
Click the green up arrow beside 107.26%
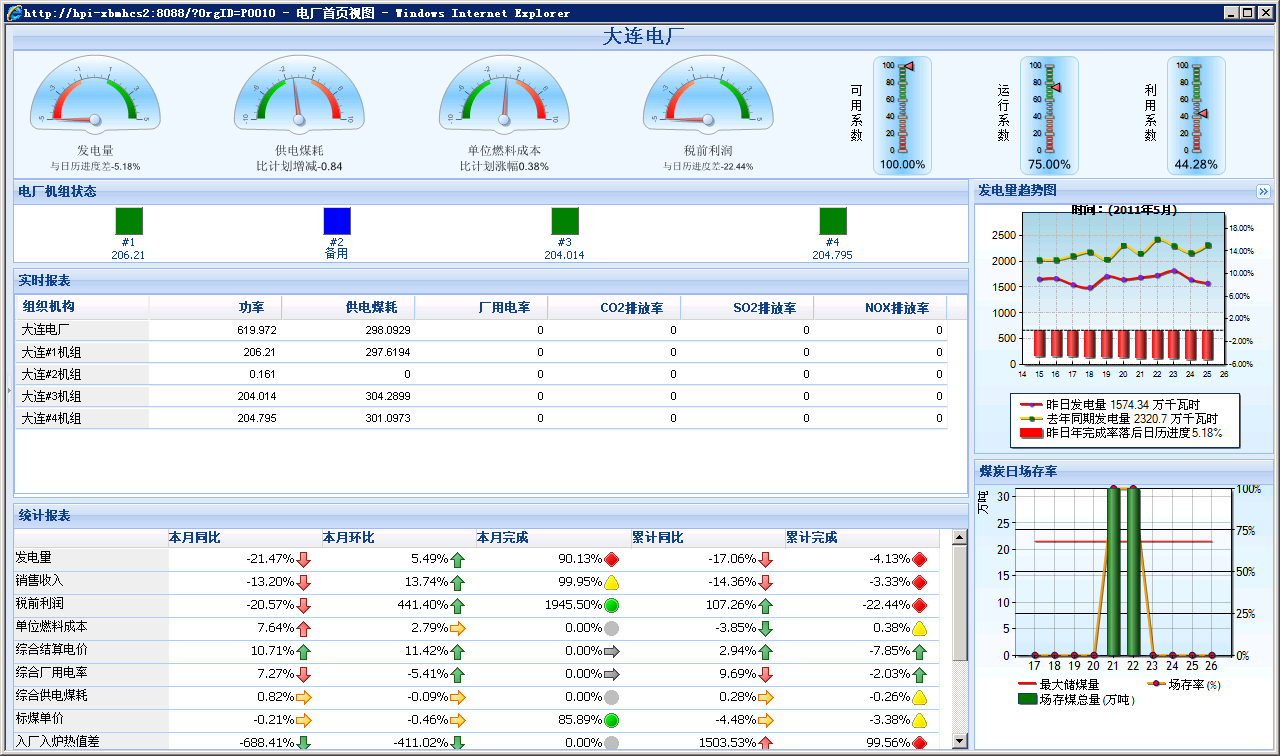(766, 605)
